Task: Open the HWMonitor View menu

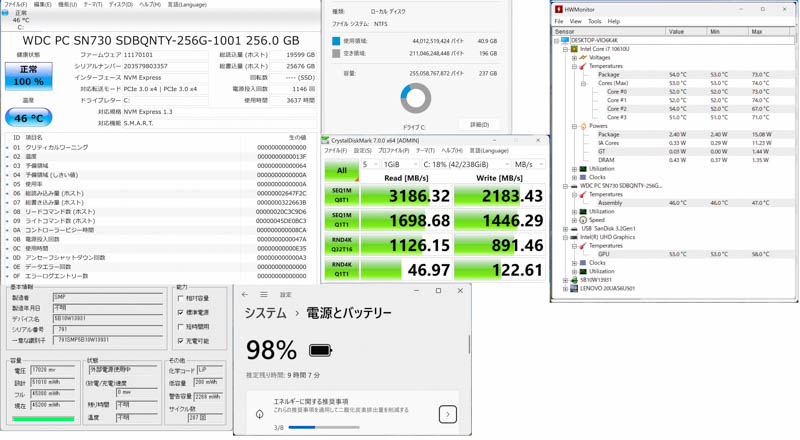Action: click(575, 21)
